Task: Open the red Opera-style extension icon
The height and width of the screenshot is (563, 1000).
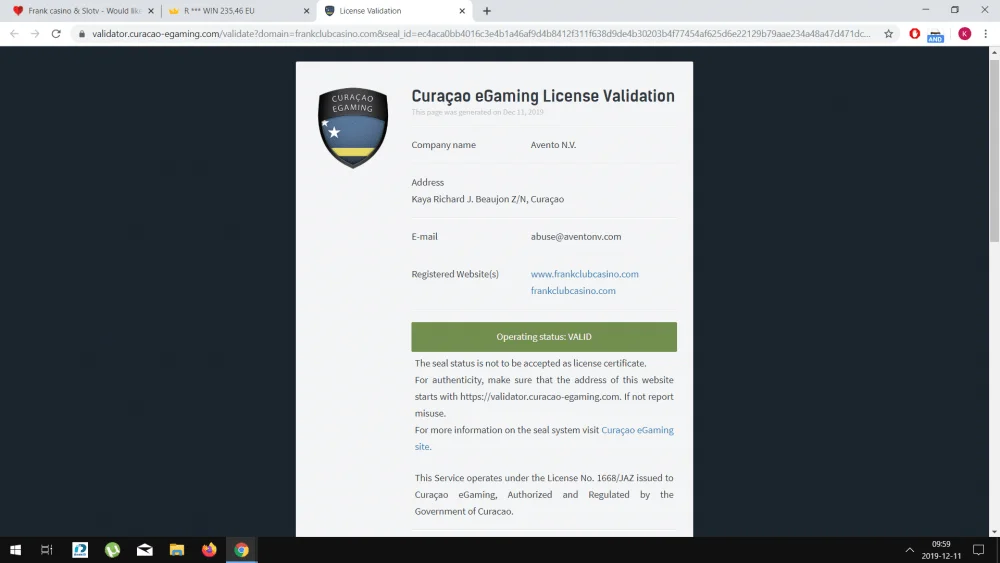Action: click(915, 34)
